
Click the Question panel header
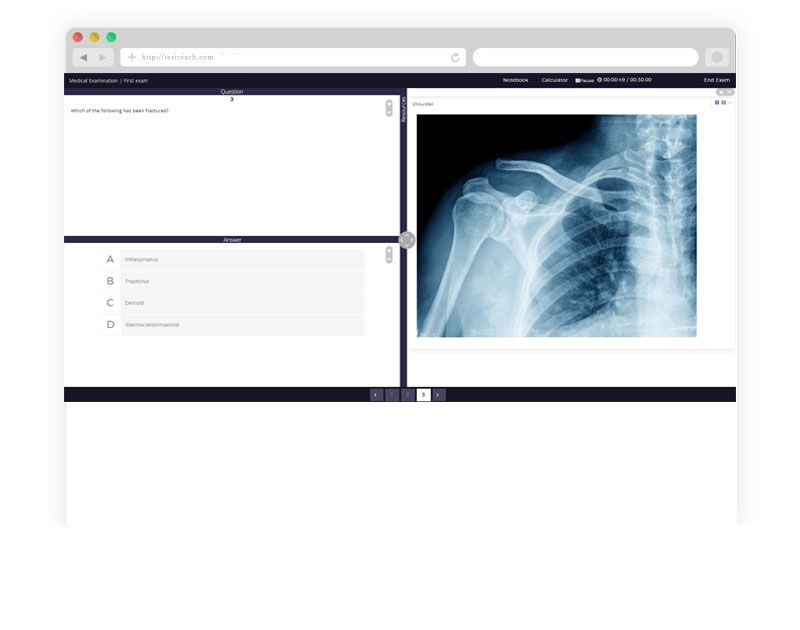tap(232, 92)
